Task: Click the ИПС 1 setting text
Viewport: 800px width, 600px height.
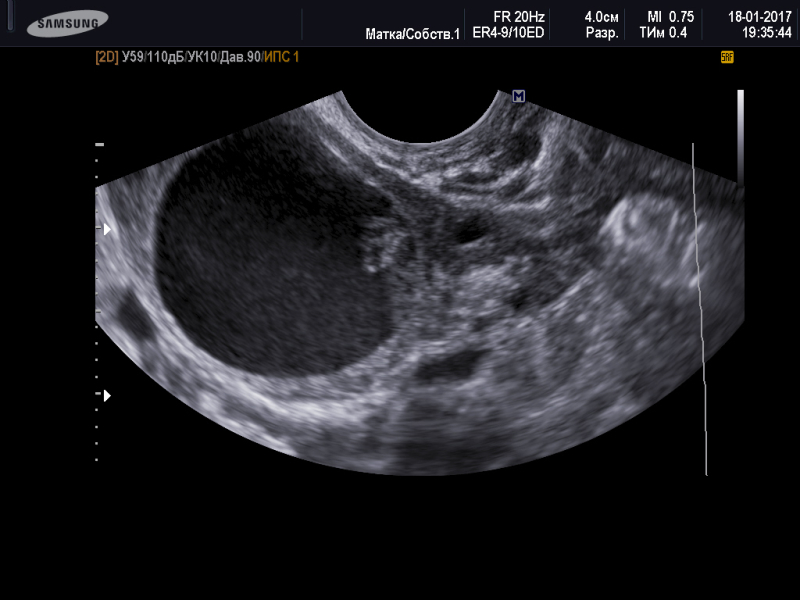Action: [281, 57]
